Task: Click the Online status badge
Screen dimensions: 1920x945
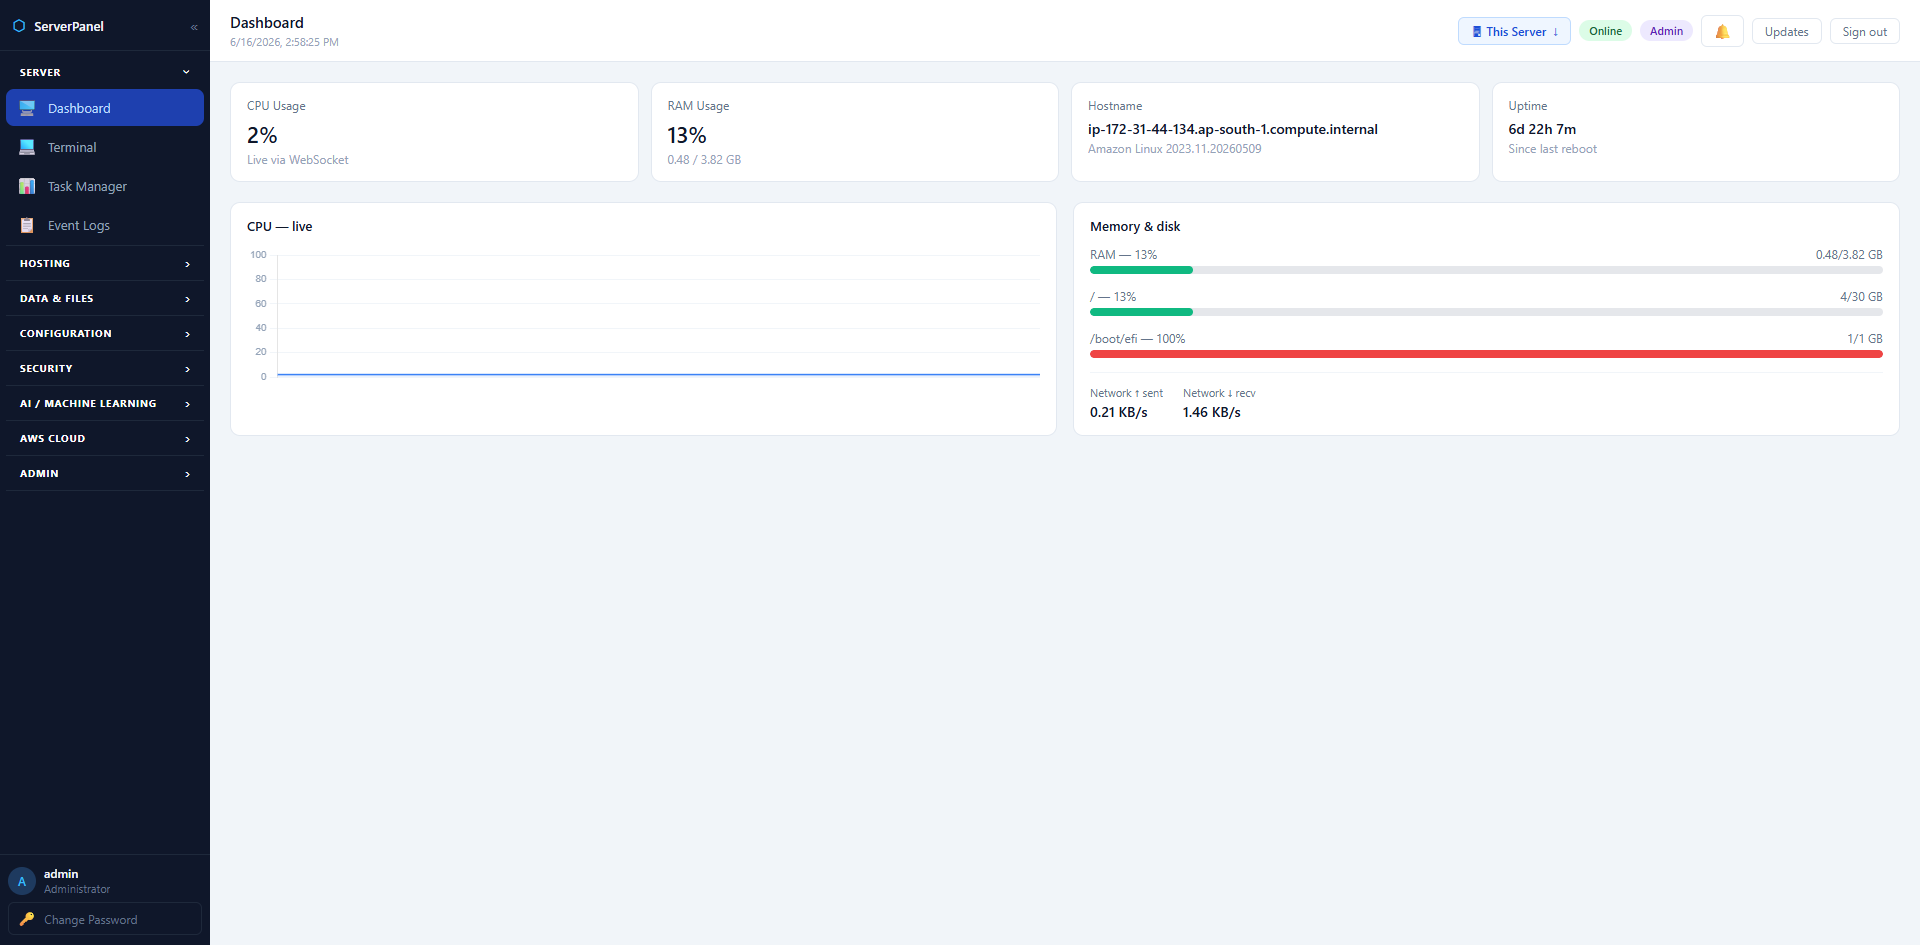Action: (1605, 31)
